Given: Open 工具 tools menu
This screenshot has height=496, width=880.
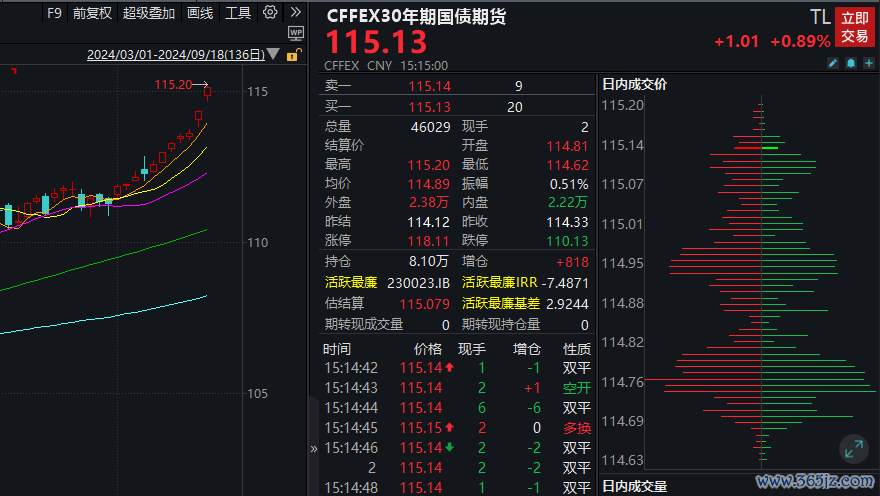Looking at the screenshot, I should pos(238,13).
